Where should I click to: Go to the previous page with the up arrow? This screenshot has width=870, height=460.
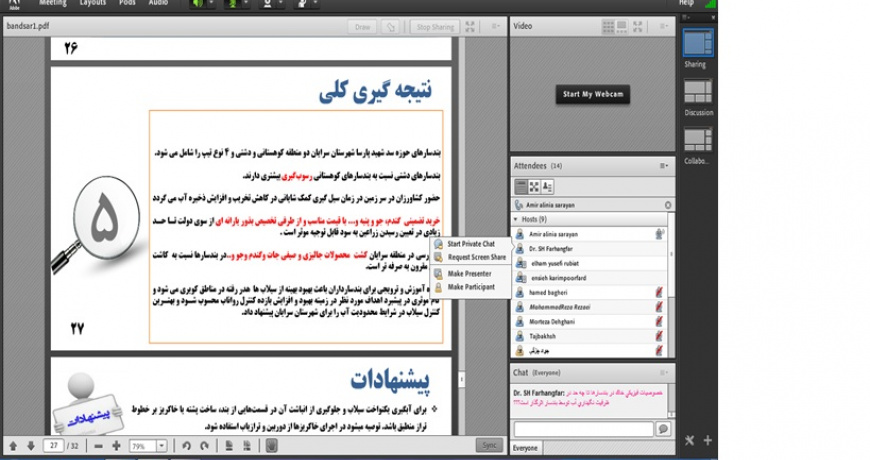[x=13, y=446]
